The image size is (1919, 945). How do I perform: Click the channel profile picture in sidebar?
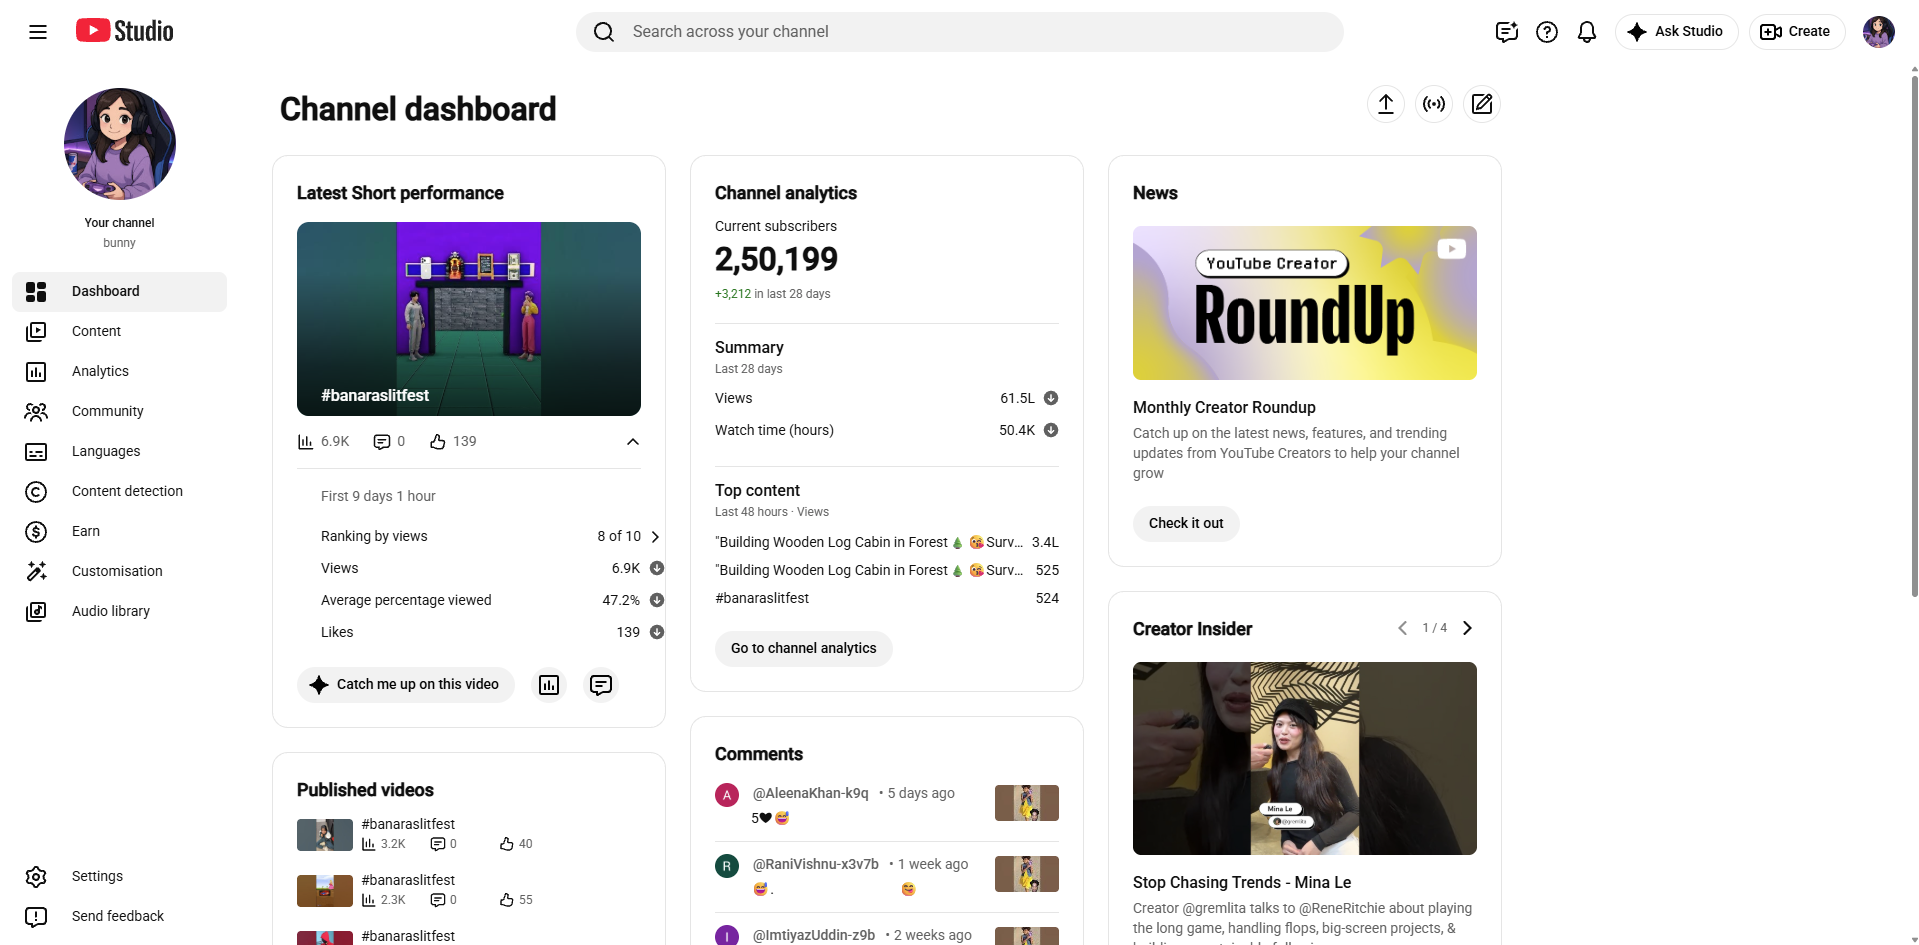(x=120, y=144)
